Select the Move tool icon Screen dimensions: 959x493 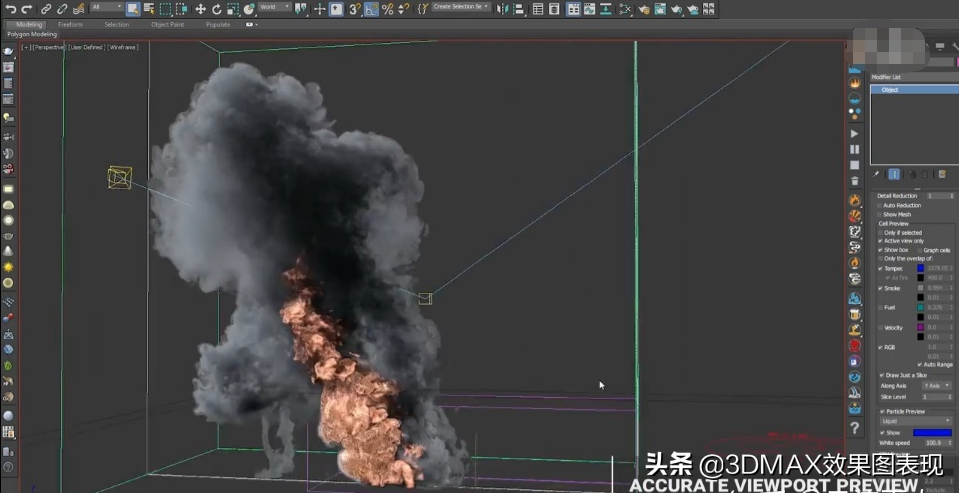click(x=200, y=9)
